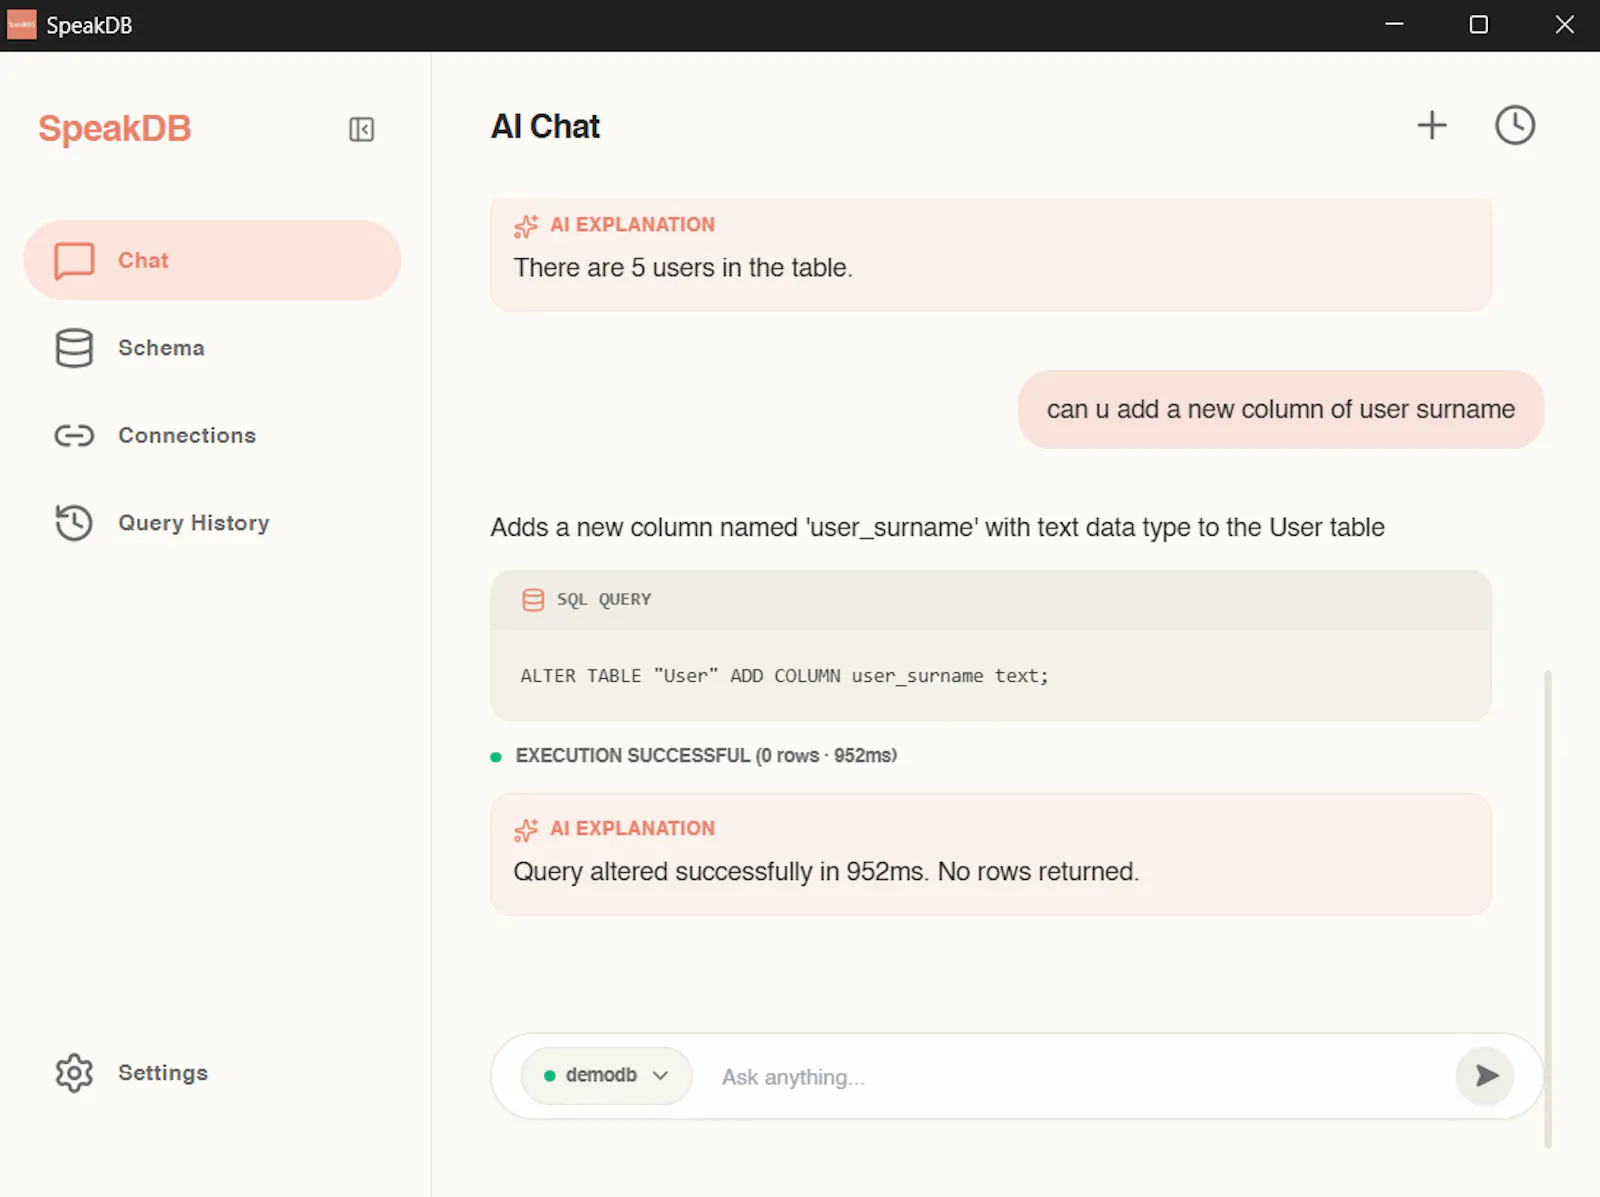Go to the Chat section
This screenshot has height=1197, width=1600.
212,260
